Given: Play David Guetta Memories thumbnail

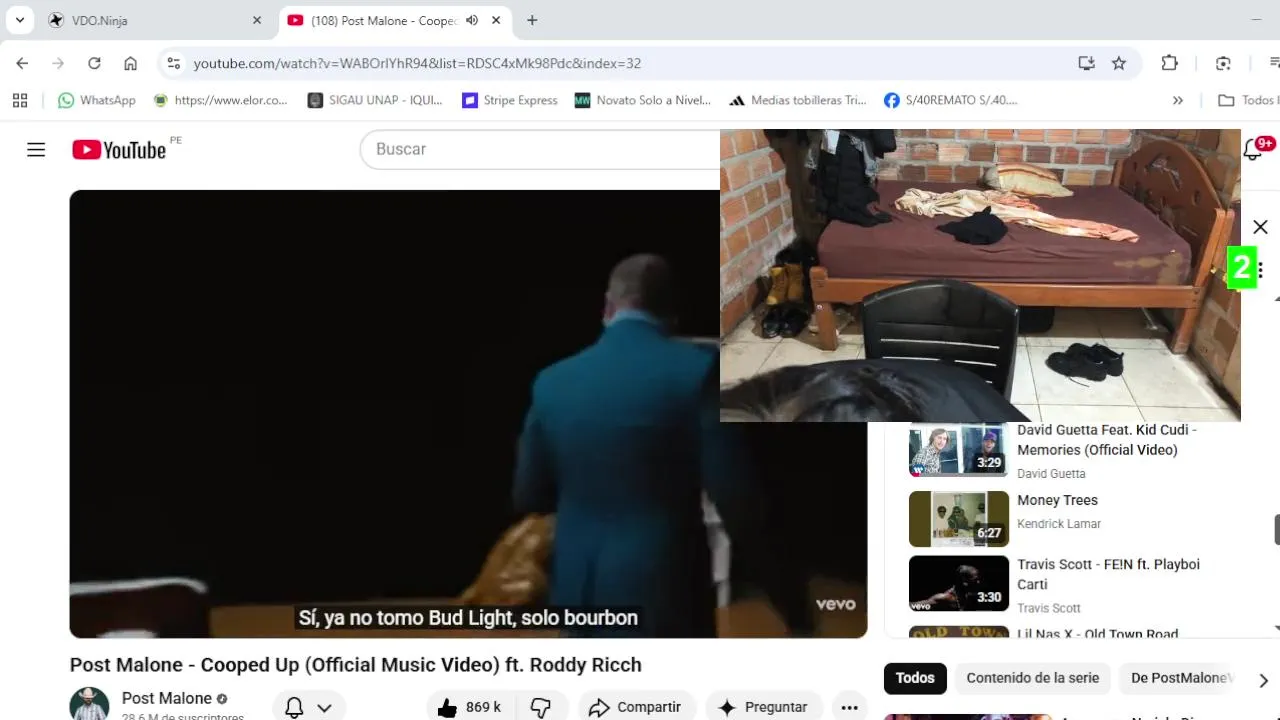Looking at the screenshot, I should [x=958, y=449].
